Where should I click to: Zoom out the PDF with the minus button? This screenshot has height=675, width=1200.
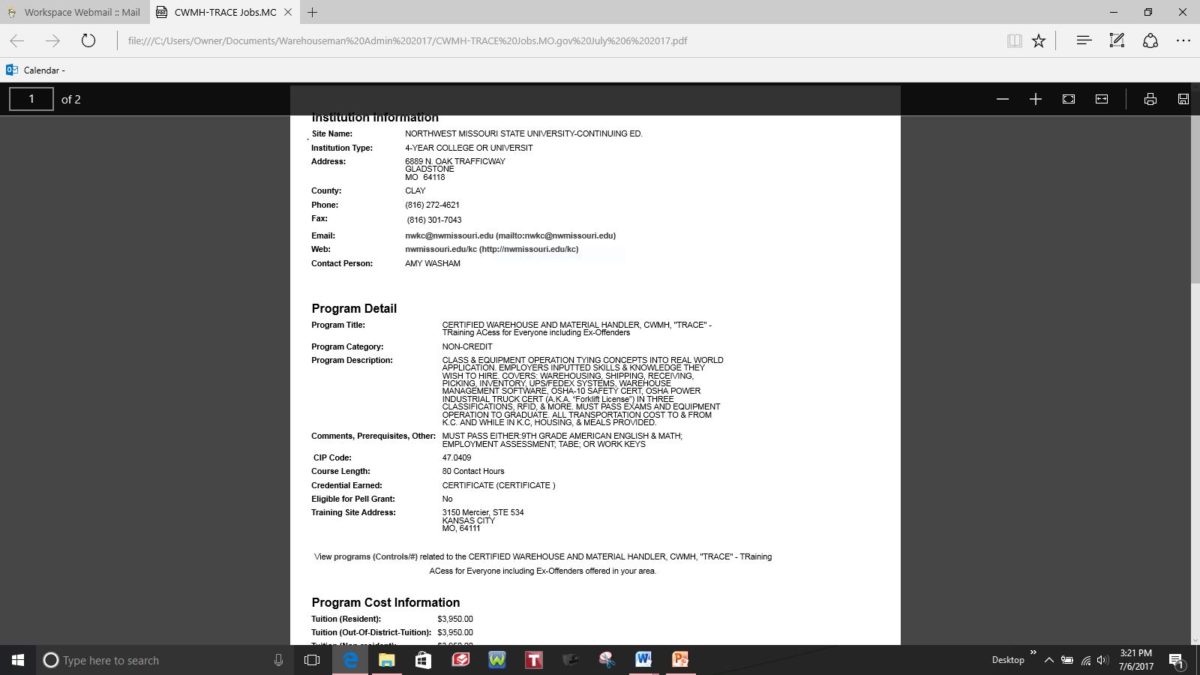tap(1003, 99)
